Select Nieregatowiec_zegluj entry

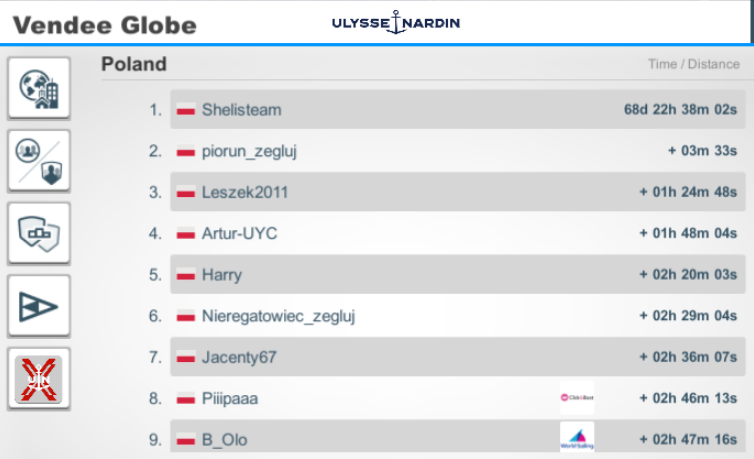coord(457,316)
